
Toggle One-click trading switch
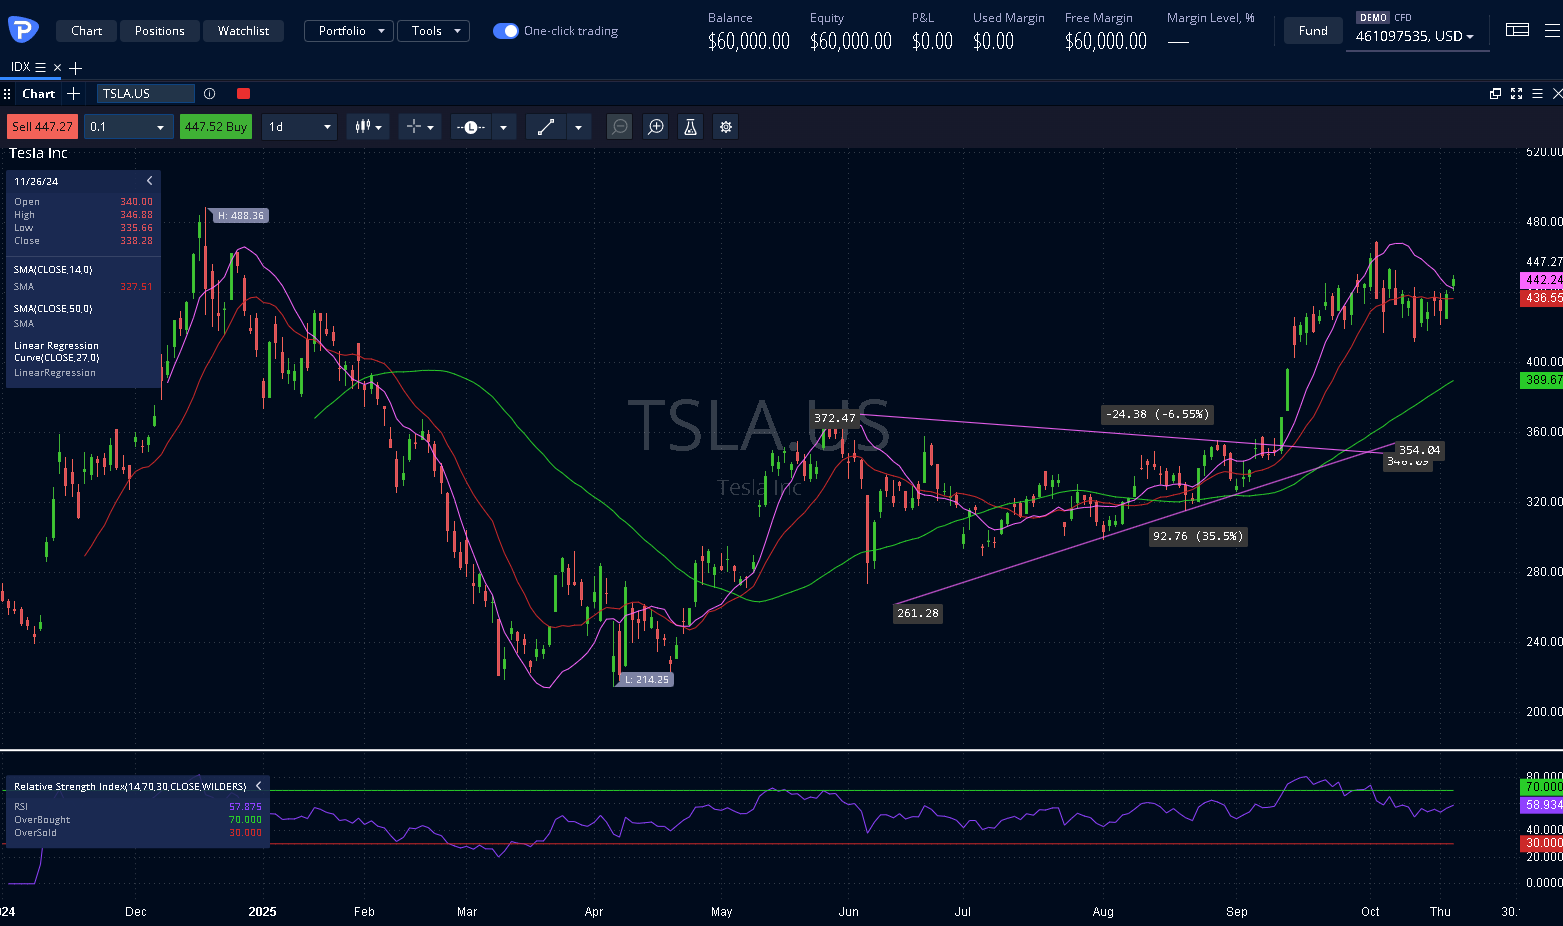[x=506, y=31]
